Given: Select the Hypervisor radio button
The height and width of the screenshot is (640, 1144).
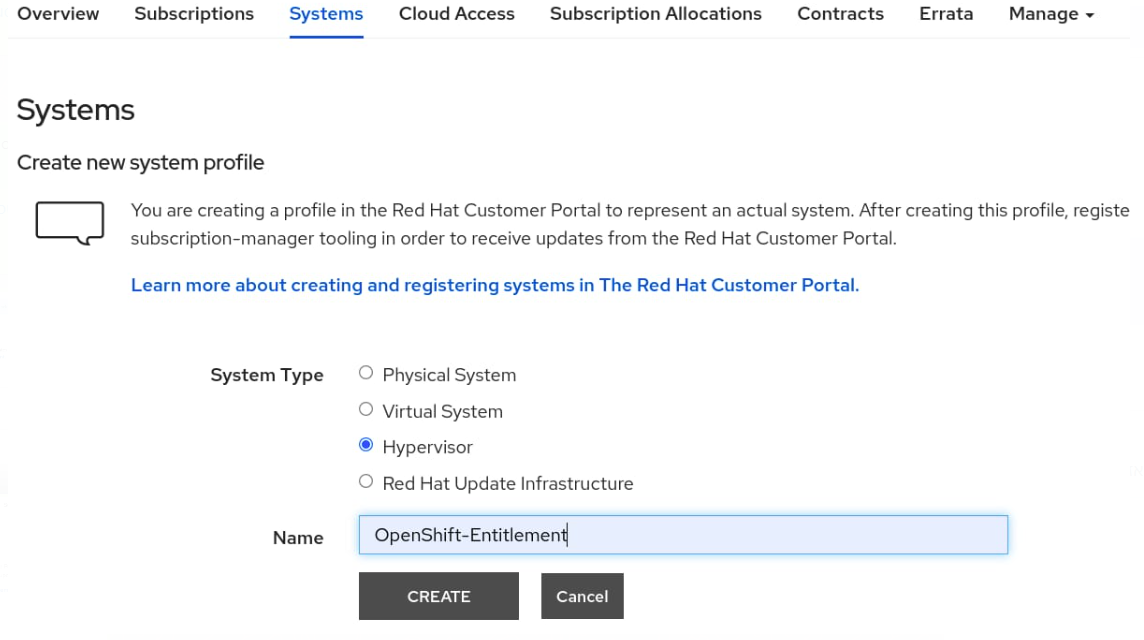Looking at the screenshot, I should click(366, 446).
